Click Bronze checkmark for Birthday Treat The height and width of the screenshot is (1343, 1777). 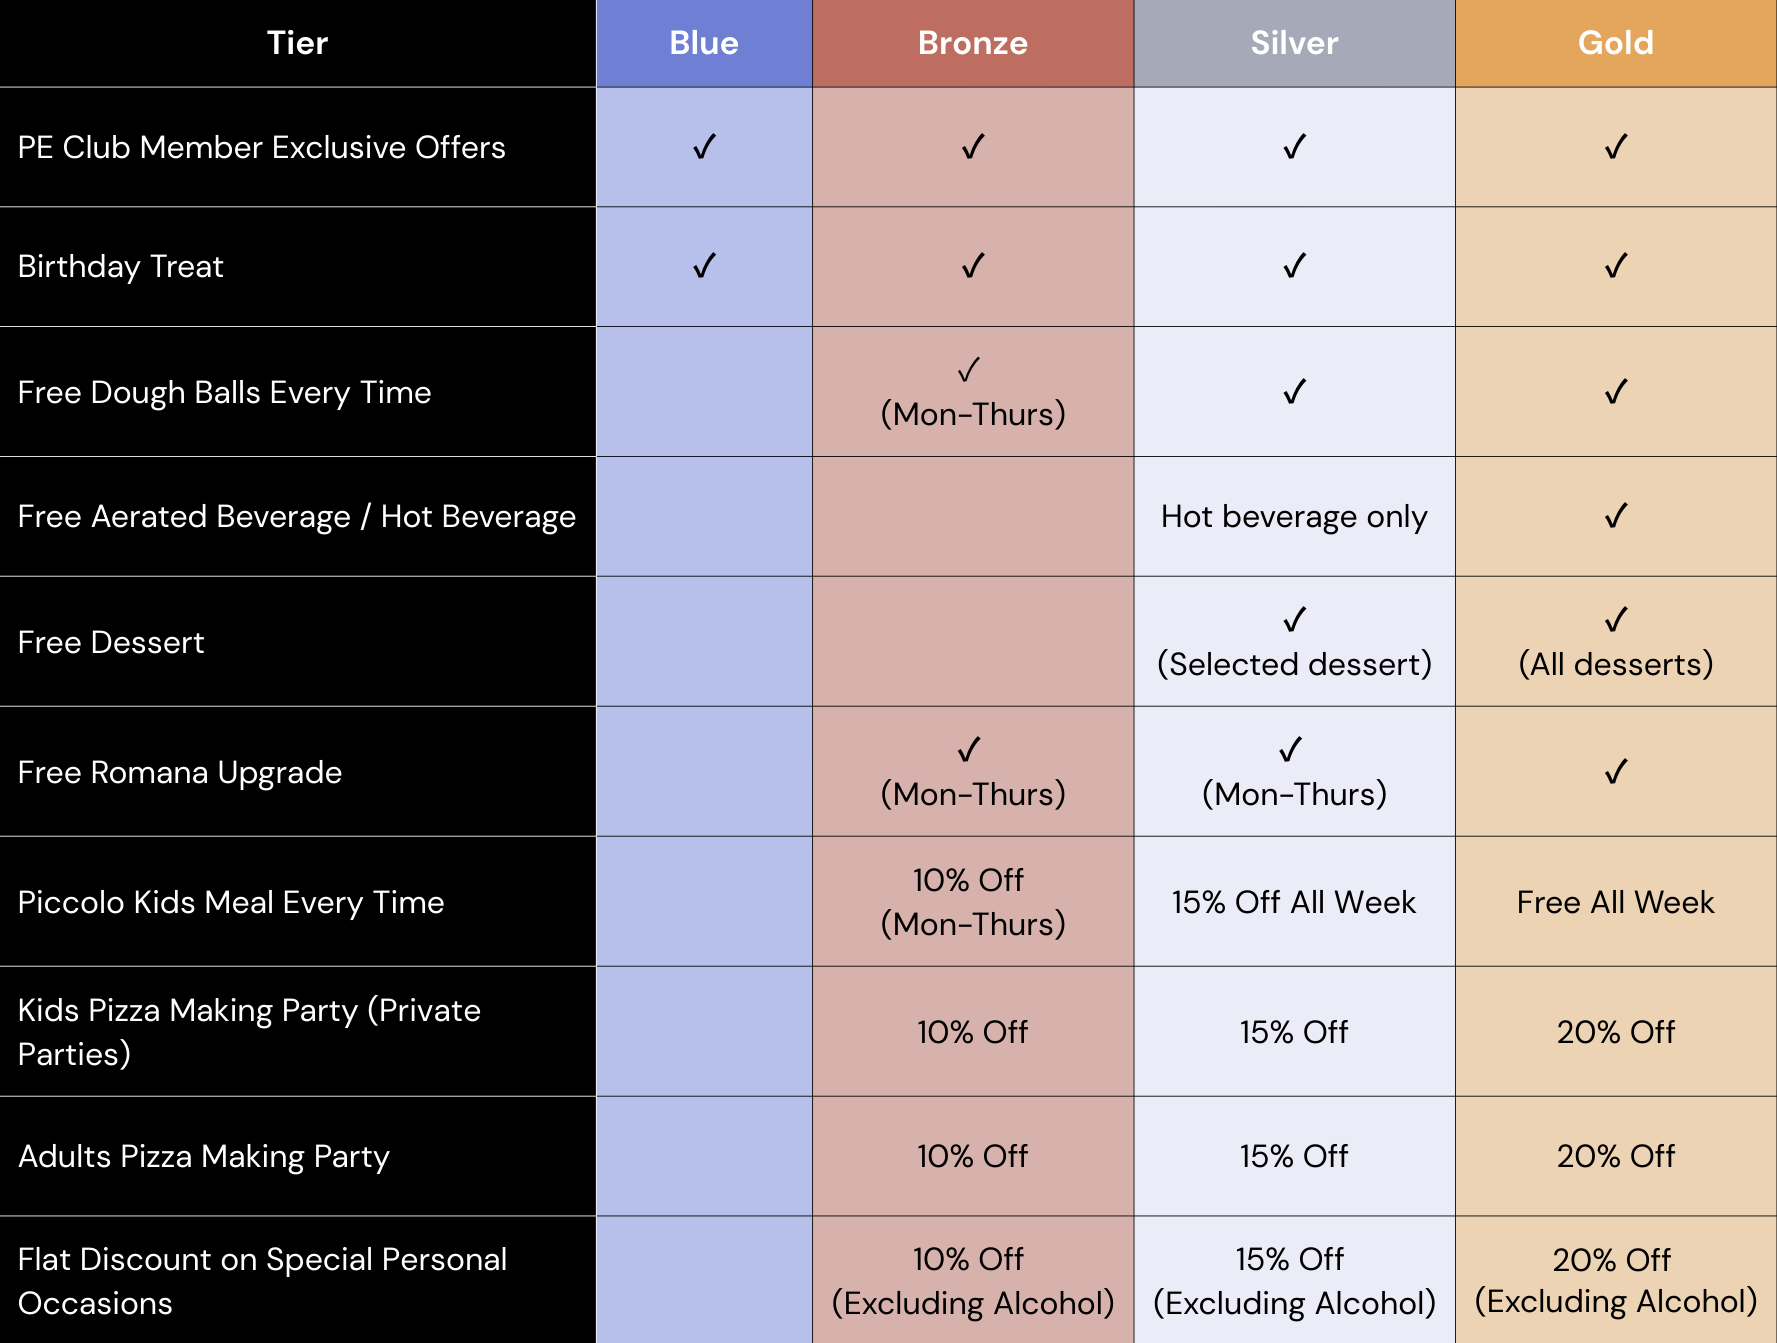coord(973,266)
